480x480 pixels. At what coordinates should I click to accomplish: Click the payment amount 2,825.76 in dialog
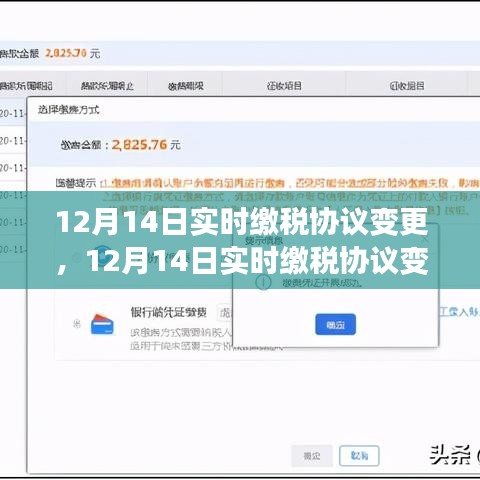[139, 145]
